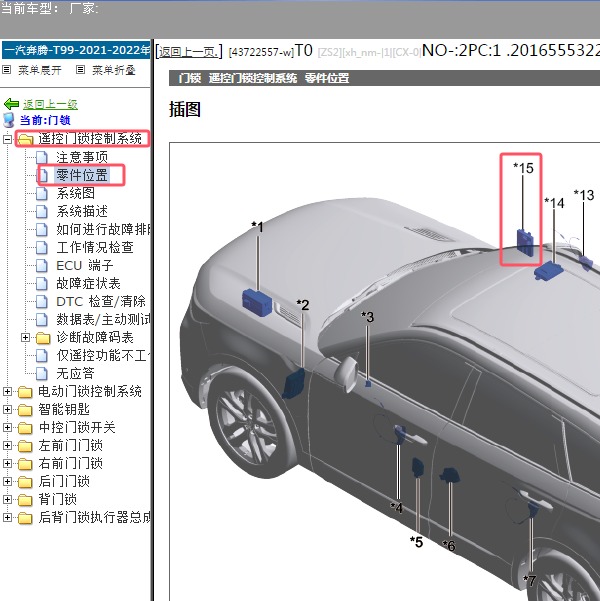Click folder icon of 后背门锁执行器总成

tap(25, 518)
